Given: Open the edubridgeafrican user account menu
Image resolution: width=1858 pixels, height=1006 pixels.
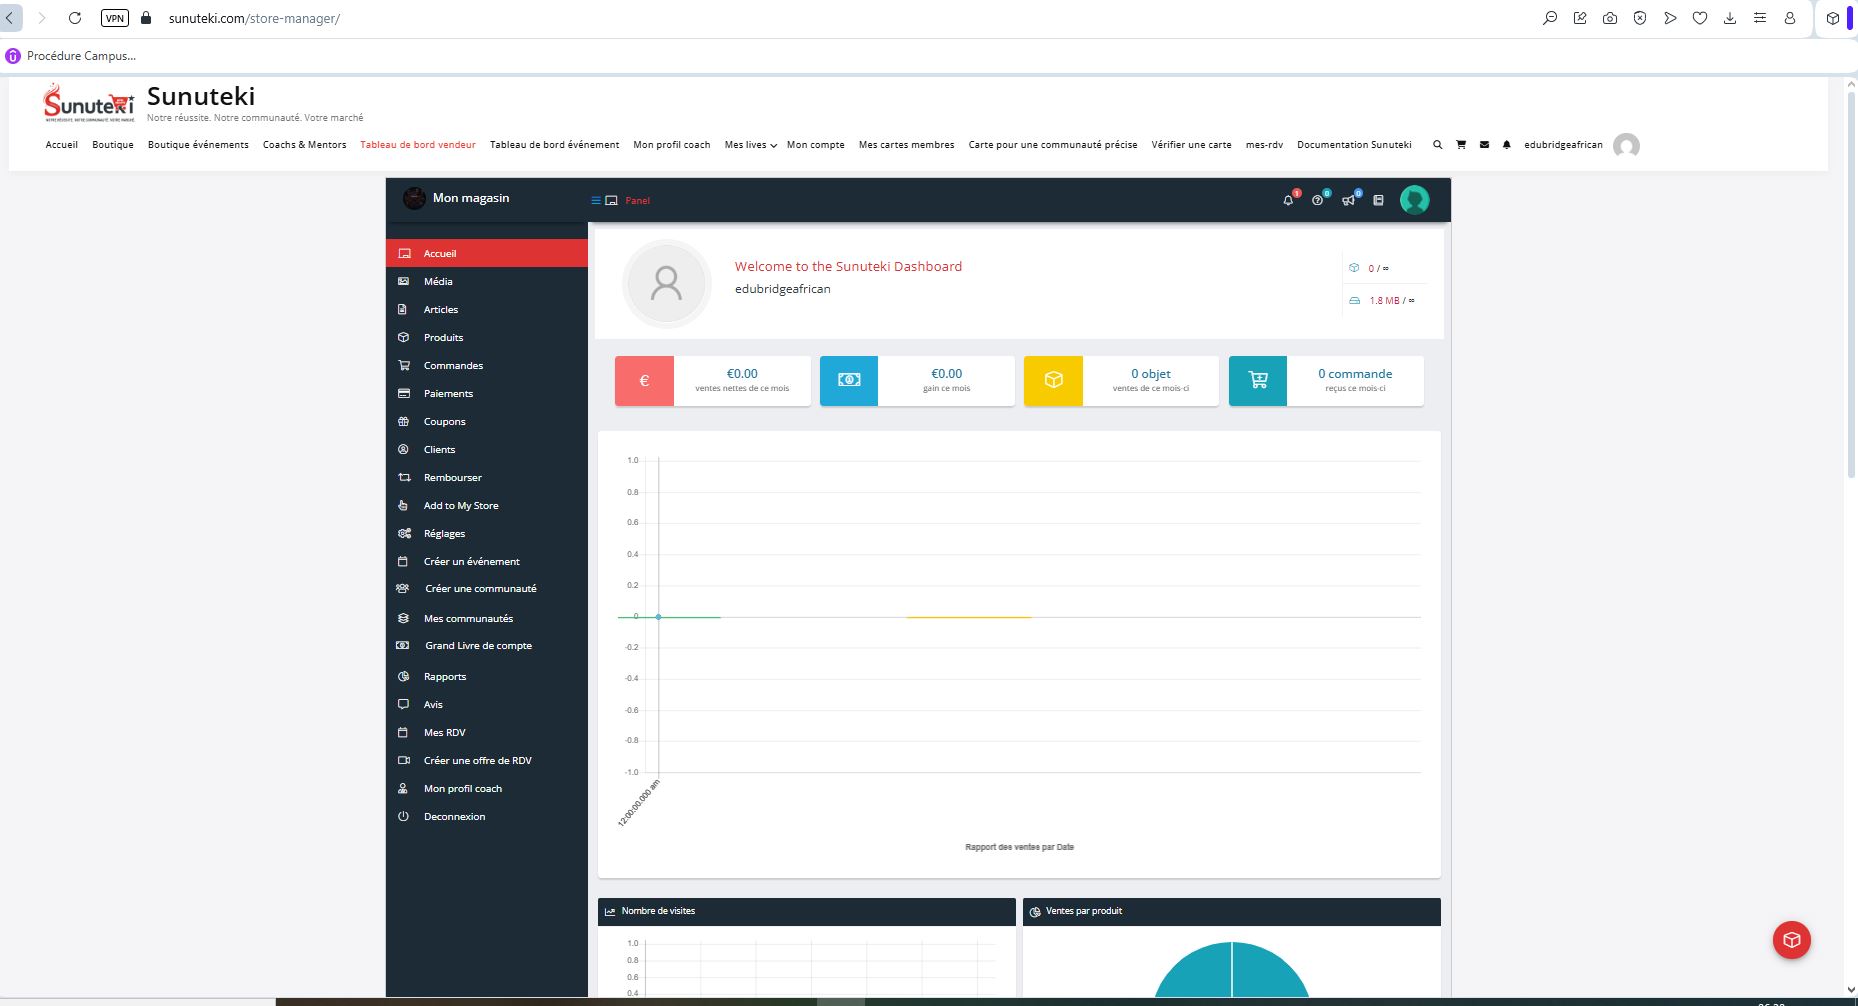Looking at the screenshot, I should pos(1563,145).
